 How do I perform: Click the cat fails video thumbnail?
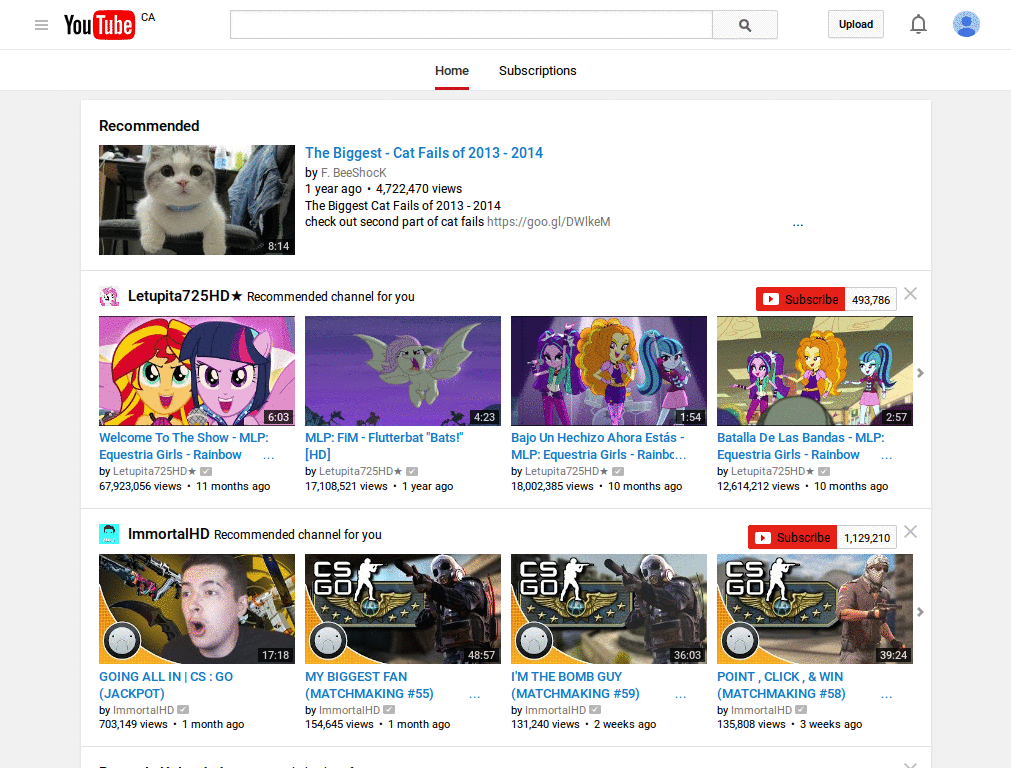[196, 200]
